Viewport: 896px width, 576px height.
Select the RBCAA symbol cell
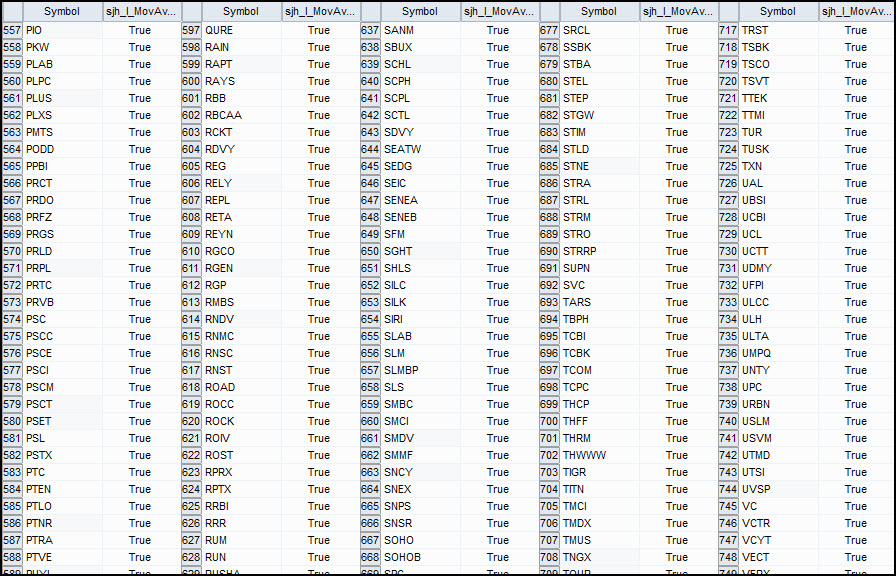tap(241, 115)
